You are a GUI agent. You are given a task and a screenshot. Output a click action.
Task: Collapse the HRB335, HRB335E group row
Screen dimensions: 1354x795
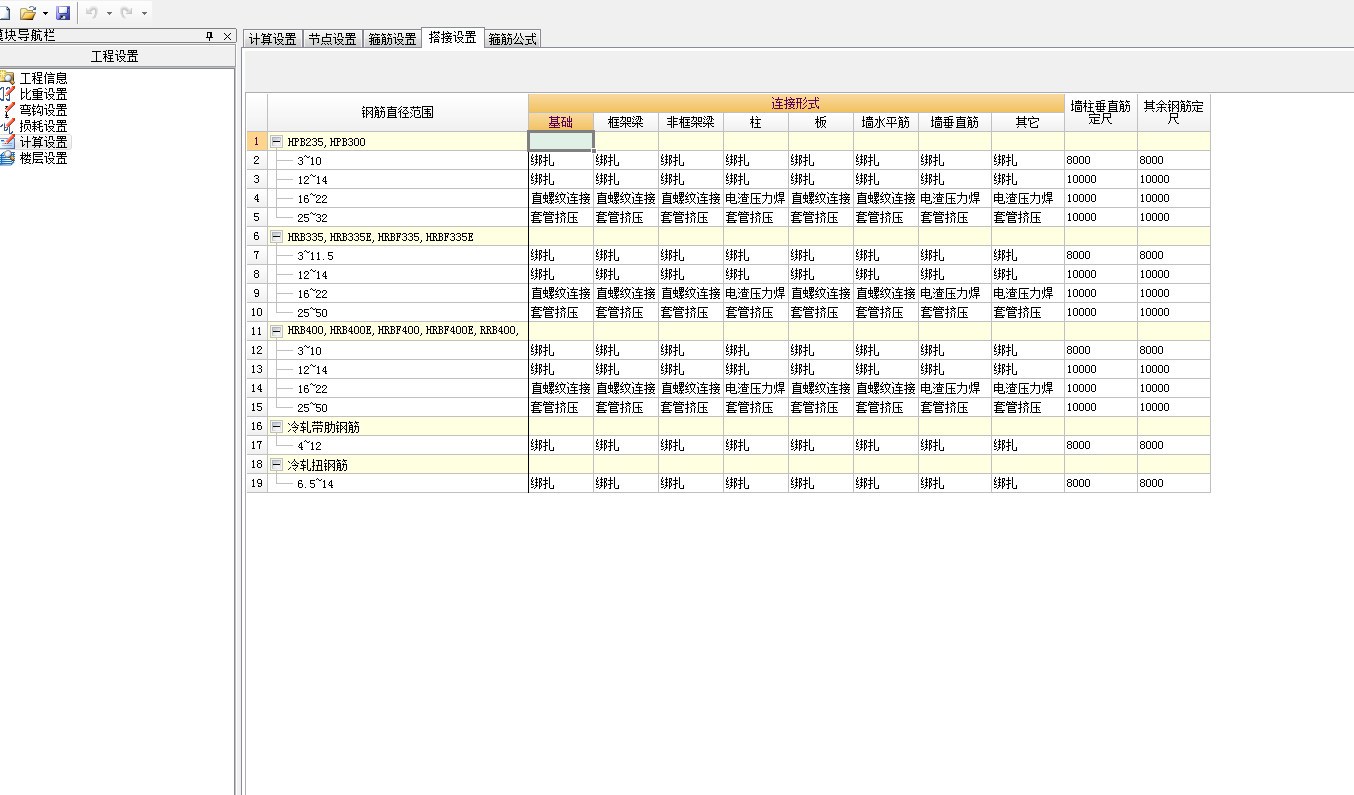tap(277, 237)
